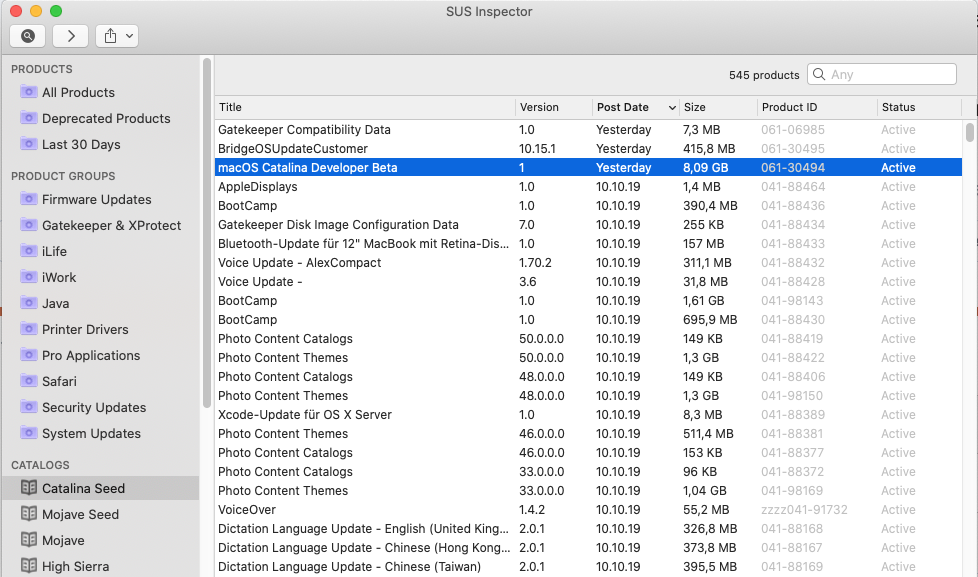Viewport: 978px width, 577px height.
Task: Click the Security Updates folder icon
Action: point(28,407)
